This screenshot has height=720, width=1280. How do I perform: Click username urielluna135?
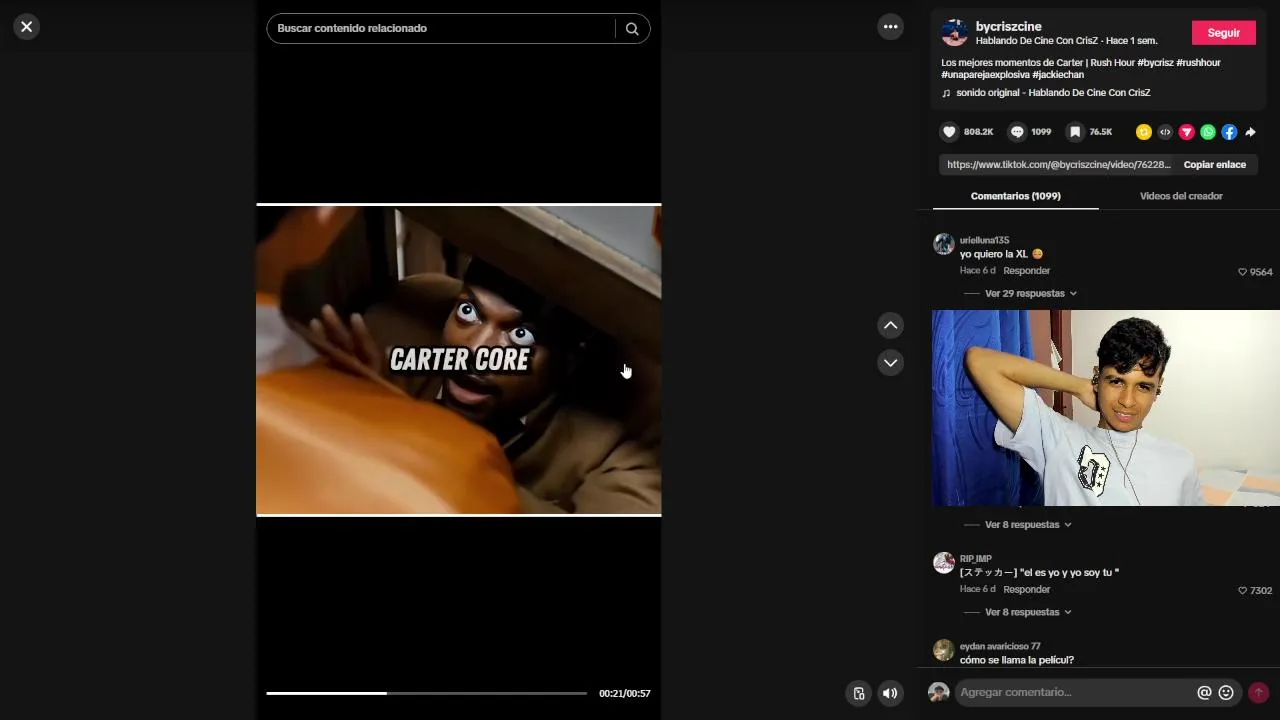985,241
